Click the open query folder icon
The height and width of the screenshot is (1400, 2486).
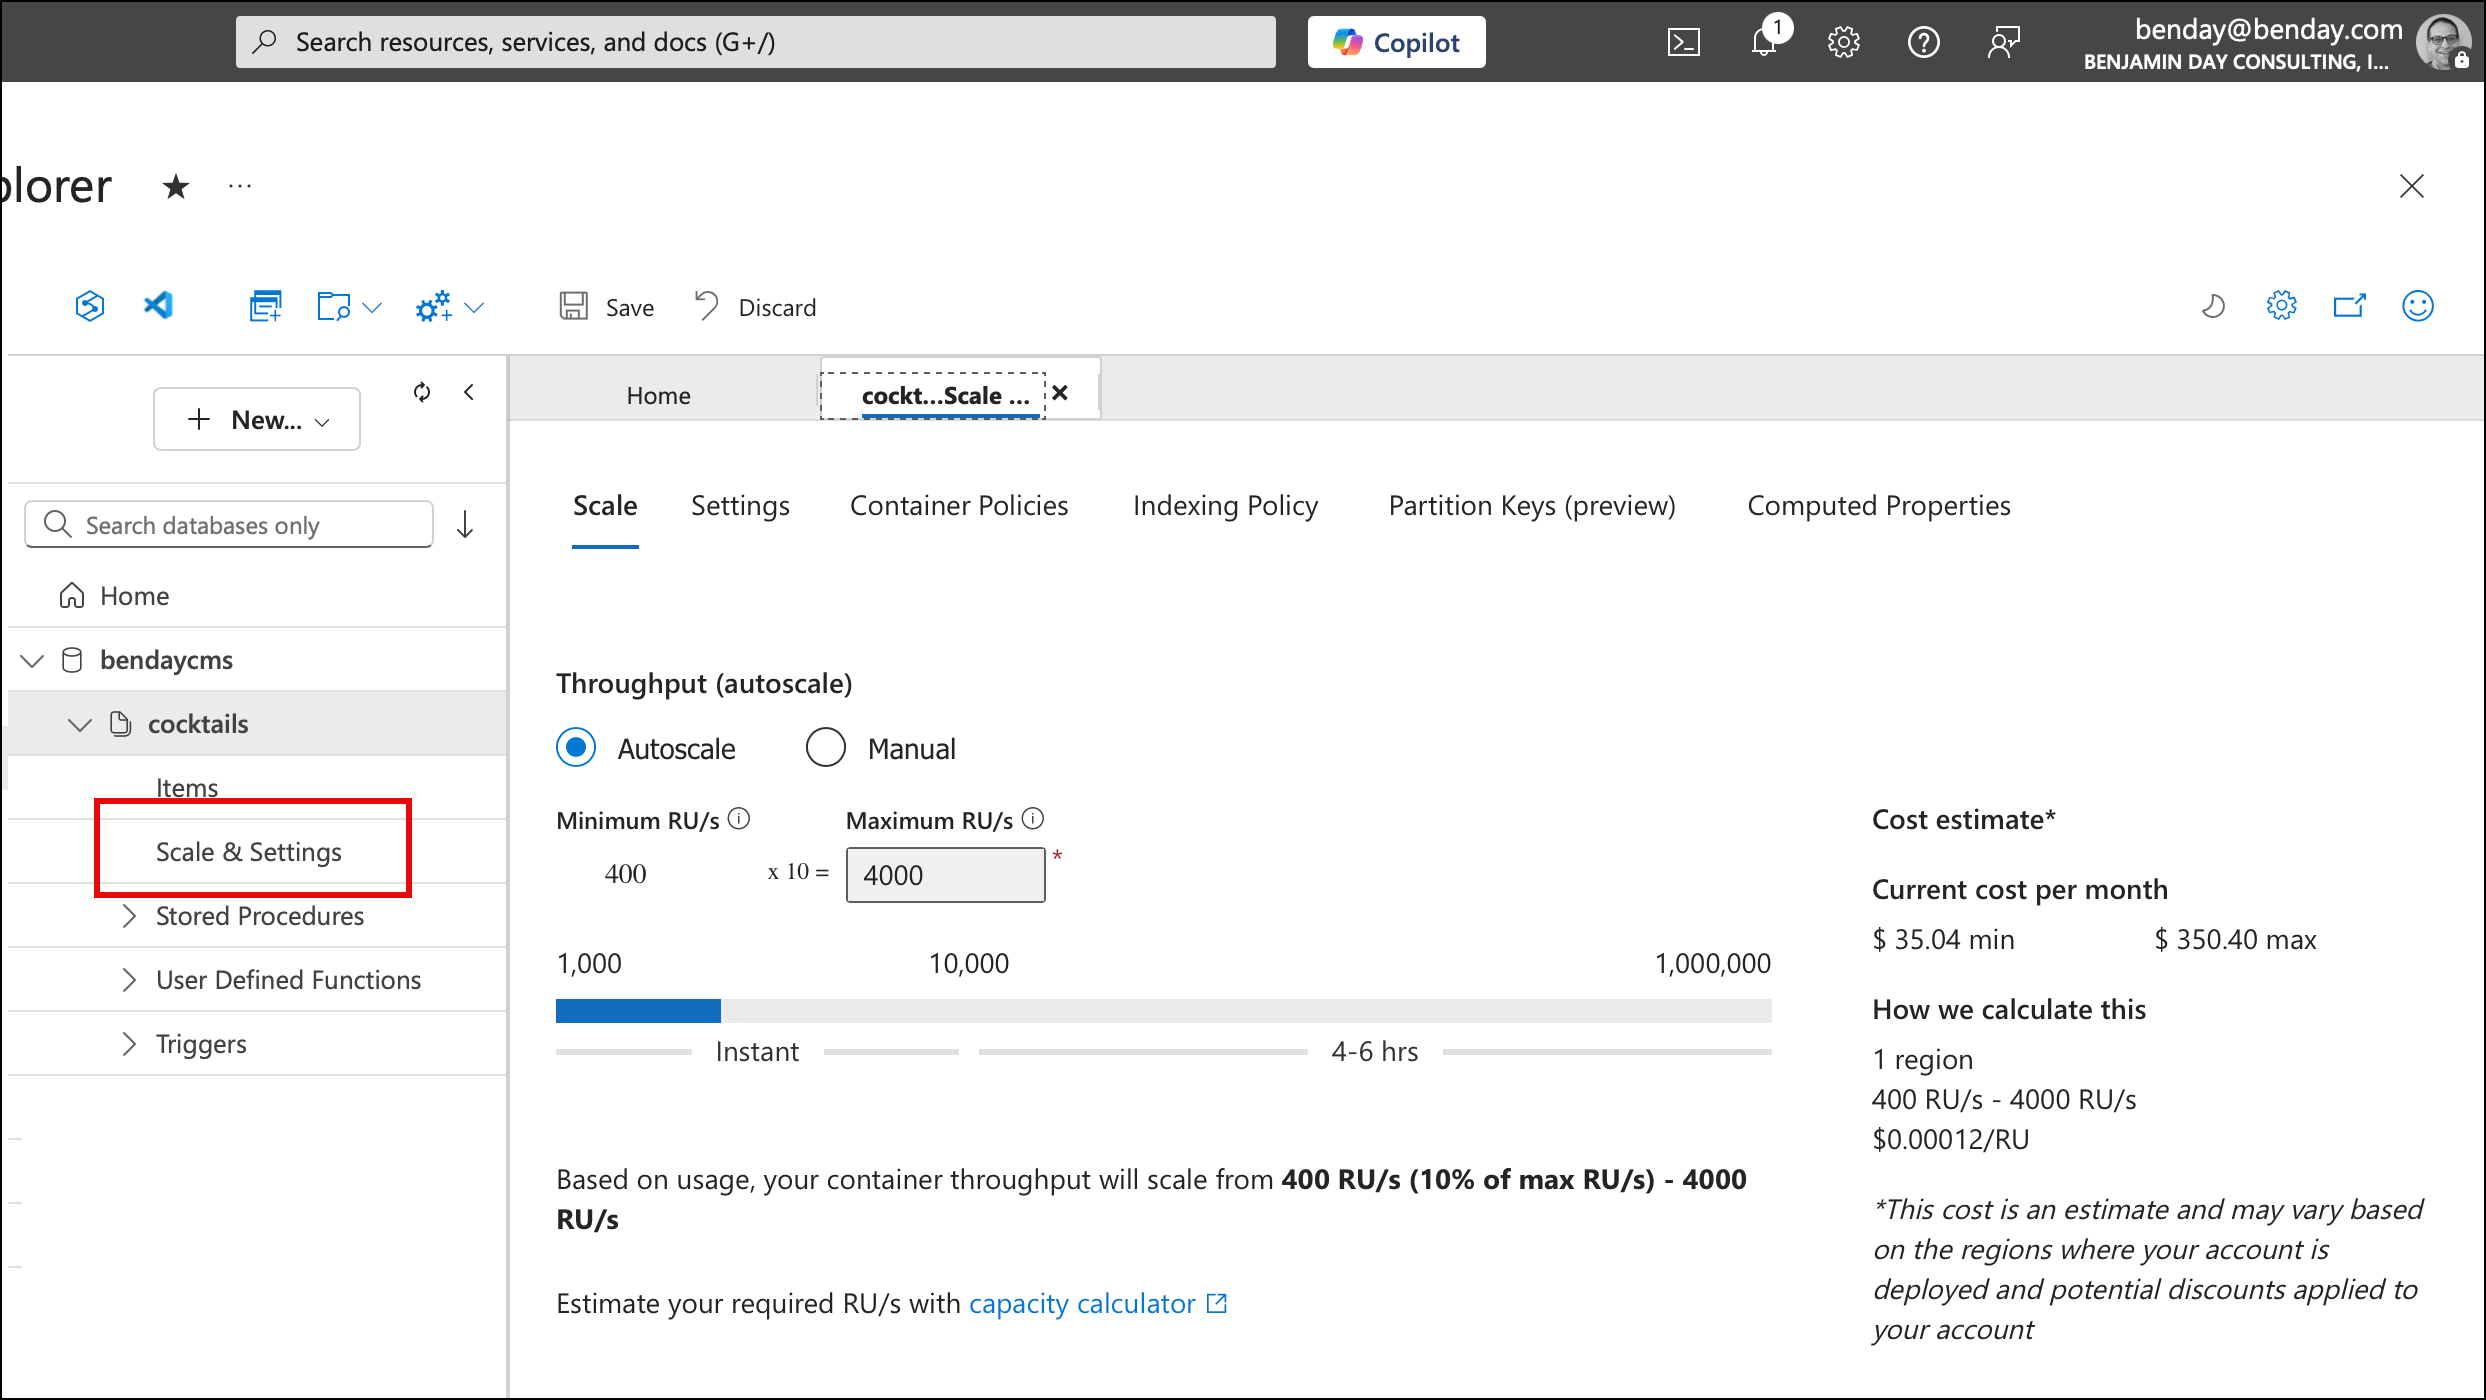click(333, 306)
